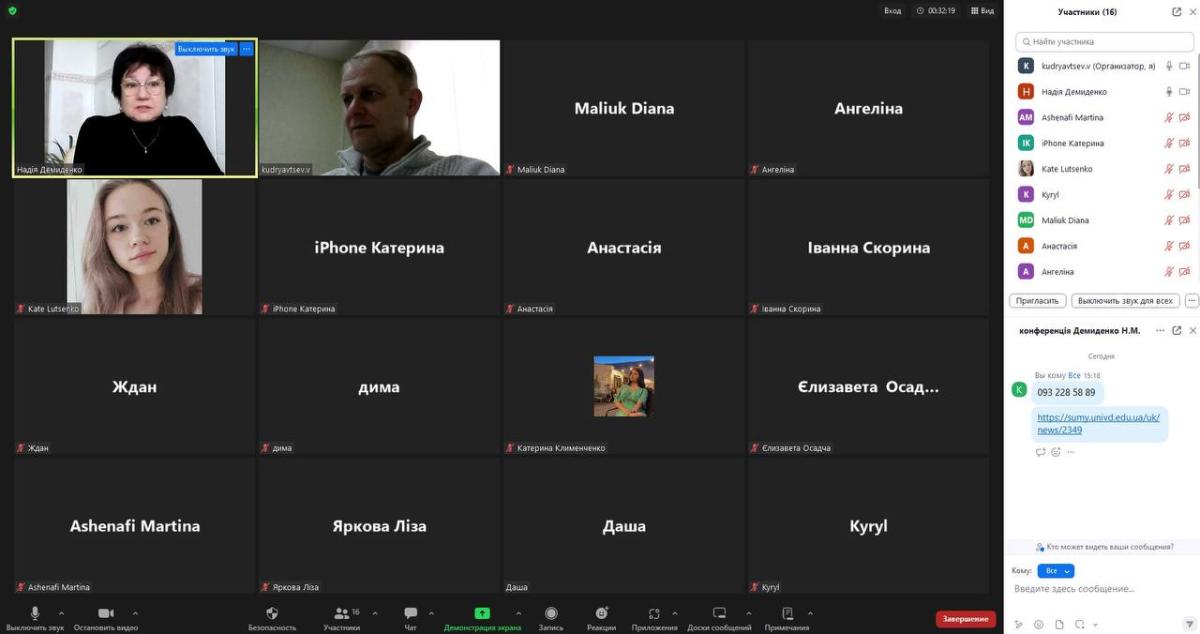Image resolution: width=1200 pixels, height=634 pixels.
Task: Click the red Завершение end meeting button
Action: point(965,619)
